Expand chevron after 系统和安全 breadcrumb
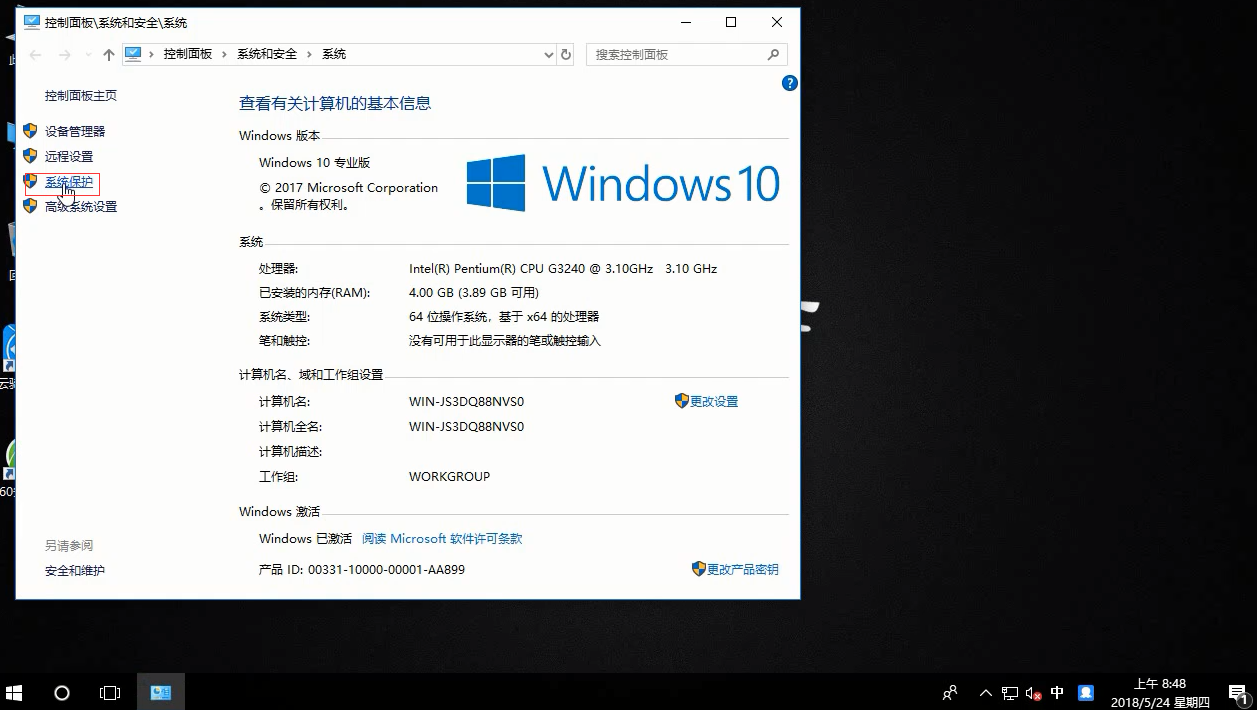The height and width of the screenshot is (710, 1257). [x=310, y=54]
